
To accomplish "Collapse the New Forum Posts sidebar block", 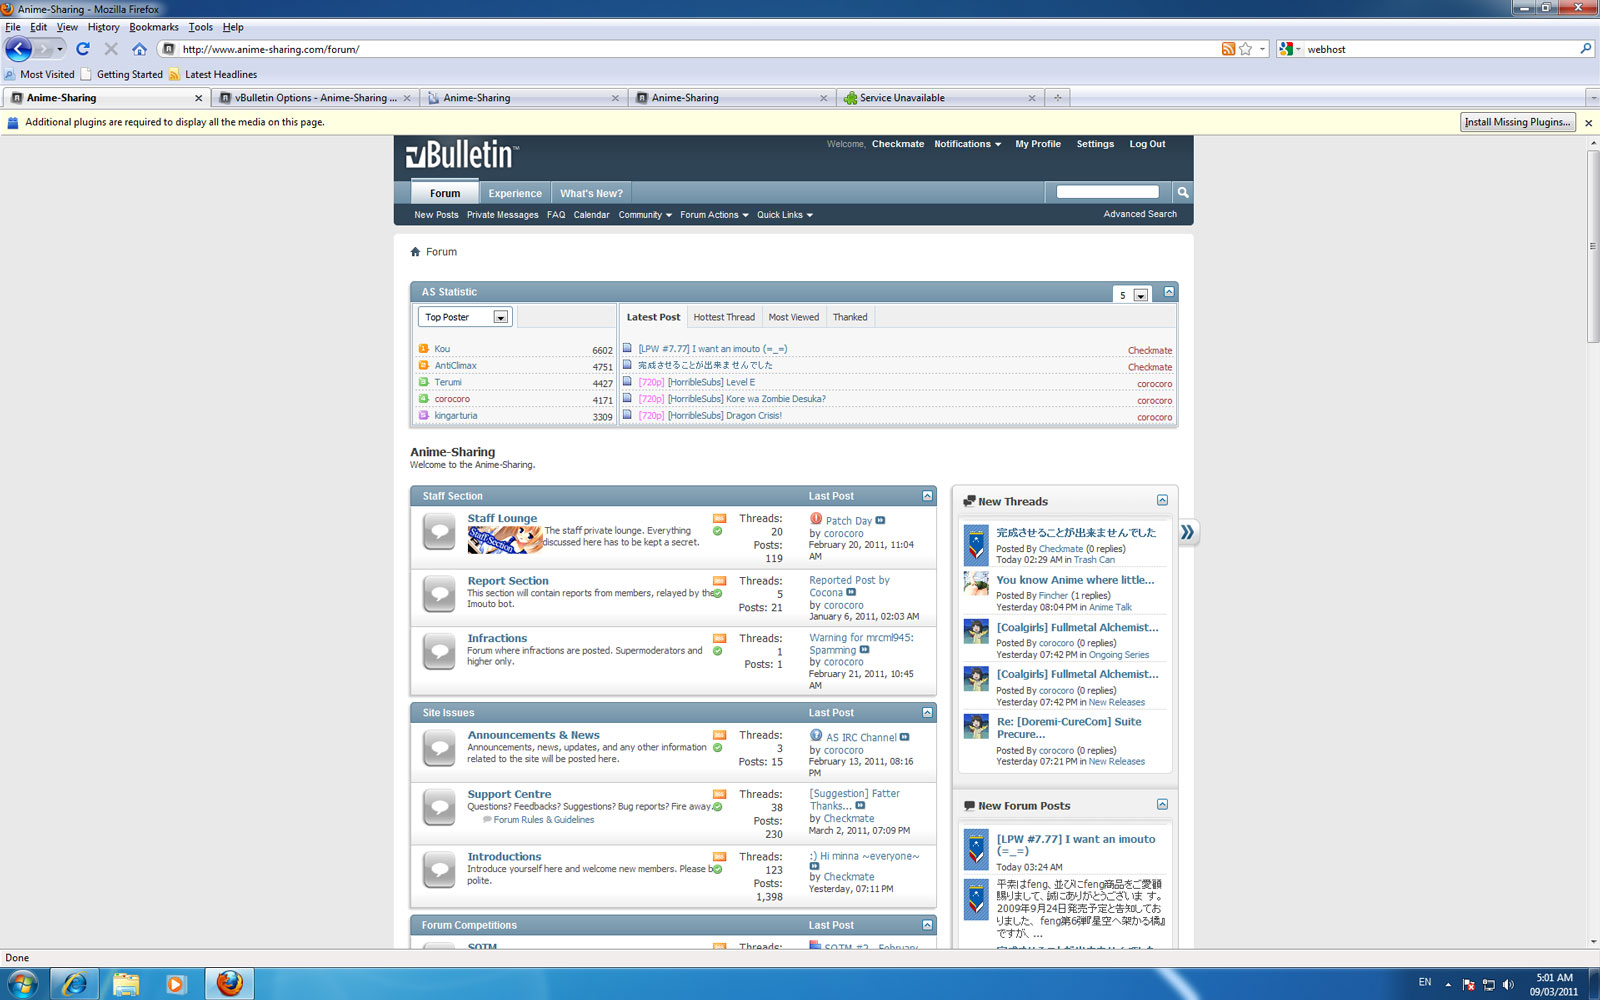I will coord(1162,804).
